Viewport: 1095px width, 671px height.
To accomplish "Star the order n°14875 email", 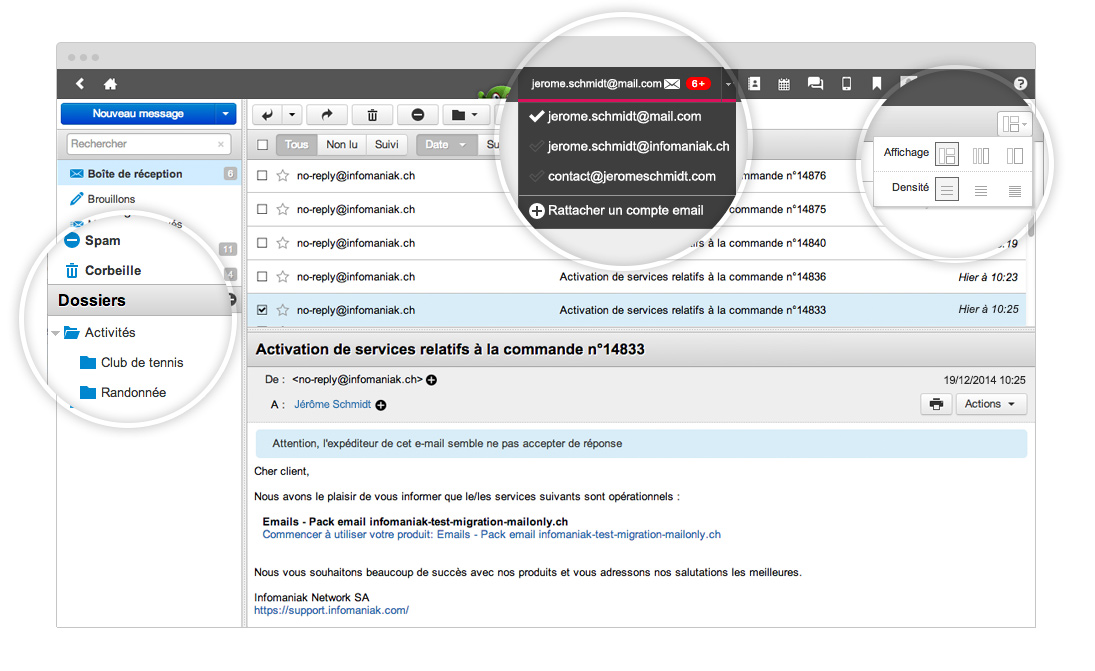I will (x=283, y=209).
